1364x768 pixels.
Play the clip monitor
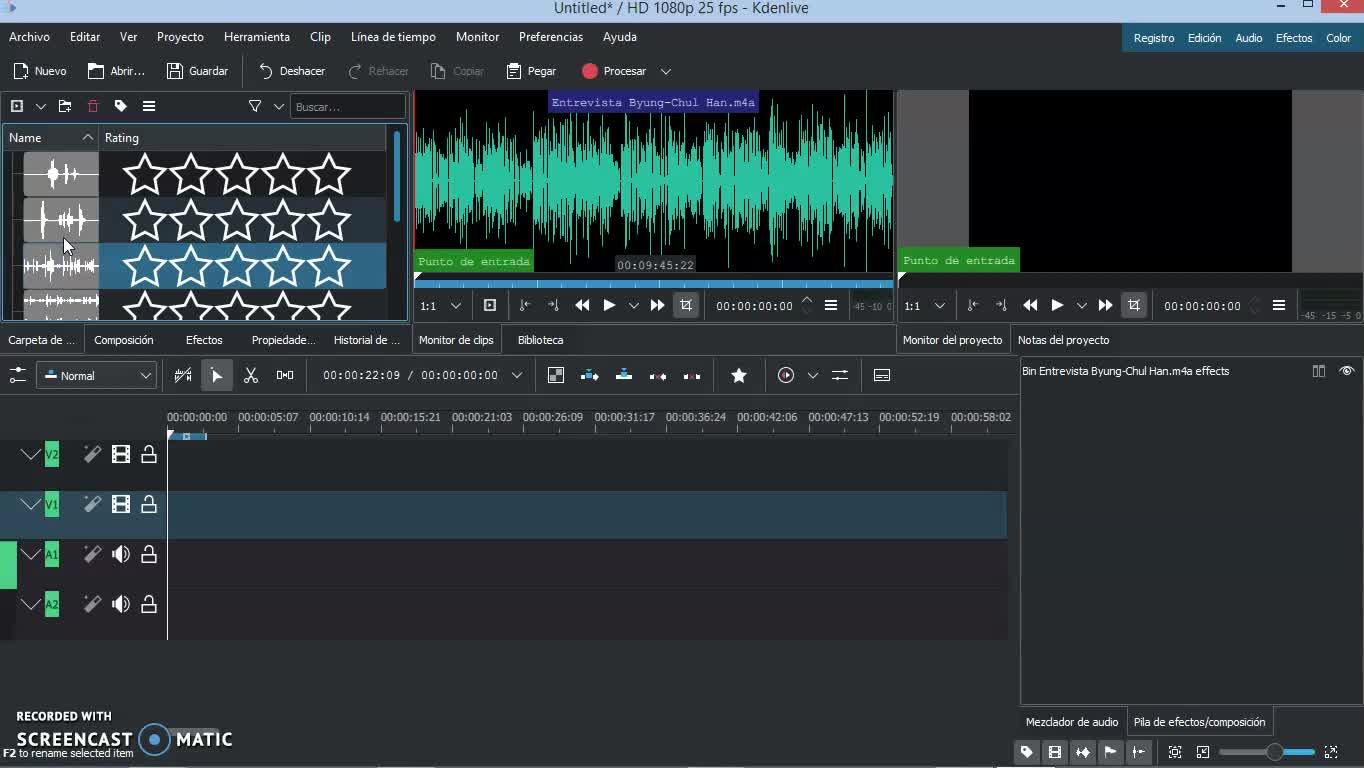(x=609, y=305)
